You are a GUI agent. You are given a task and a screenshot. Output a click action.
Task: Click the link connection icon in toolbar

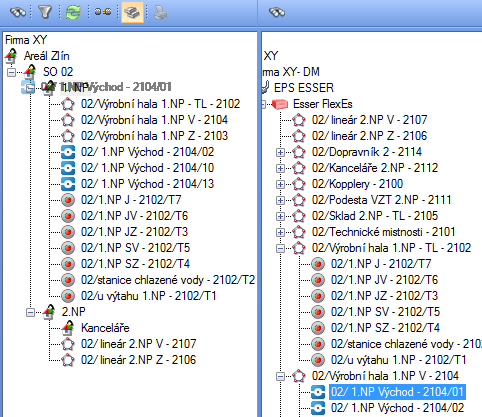point(103,12)
